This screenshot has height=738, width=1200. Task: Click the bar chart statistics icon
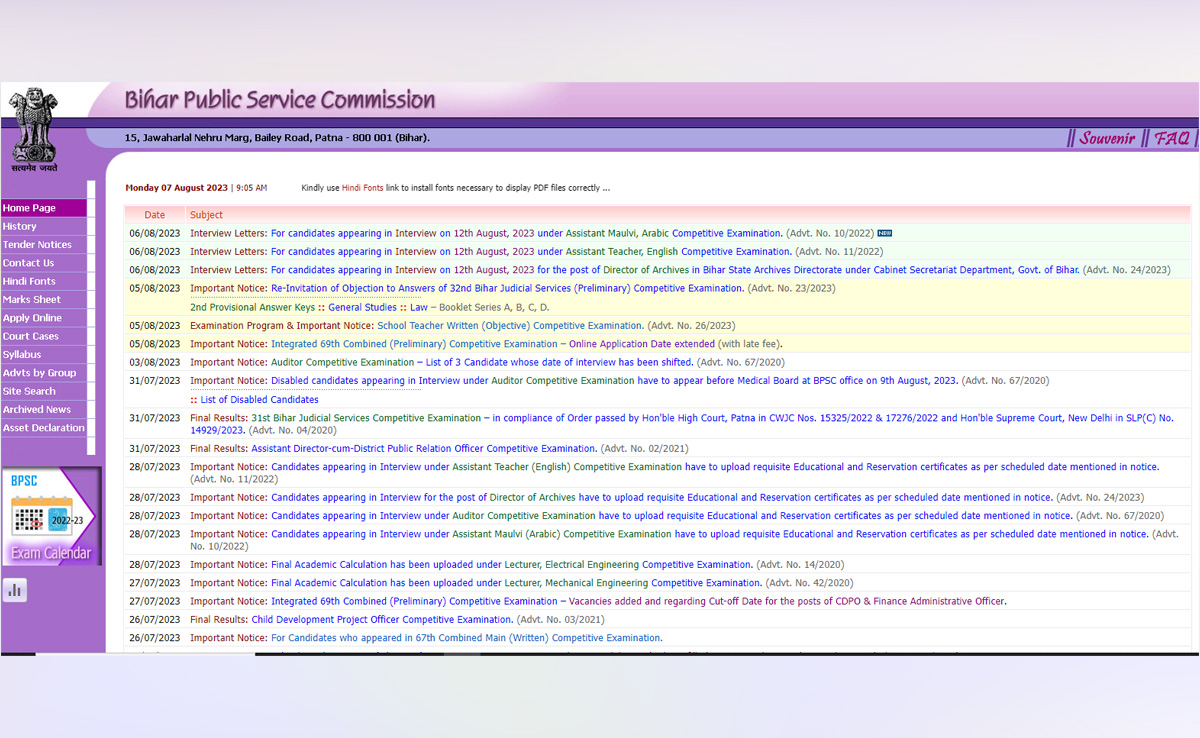[x=15, y=590]
